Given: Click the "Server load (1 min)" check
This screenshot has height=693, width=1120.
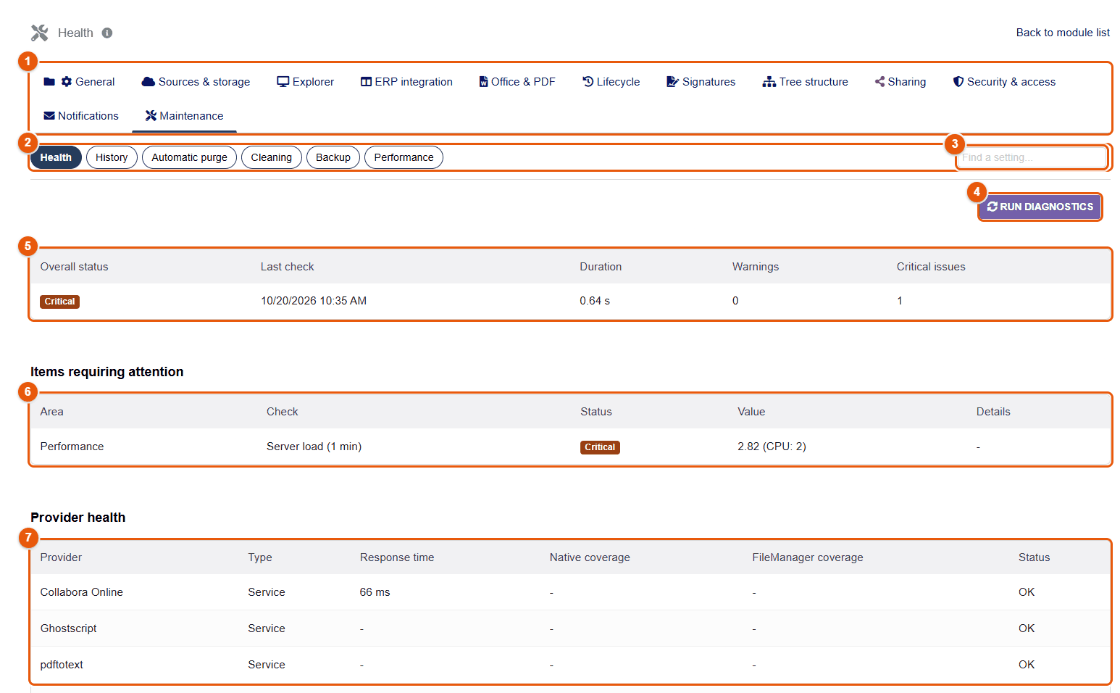Looking at the screenshot, I should point(314,447).
